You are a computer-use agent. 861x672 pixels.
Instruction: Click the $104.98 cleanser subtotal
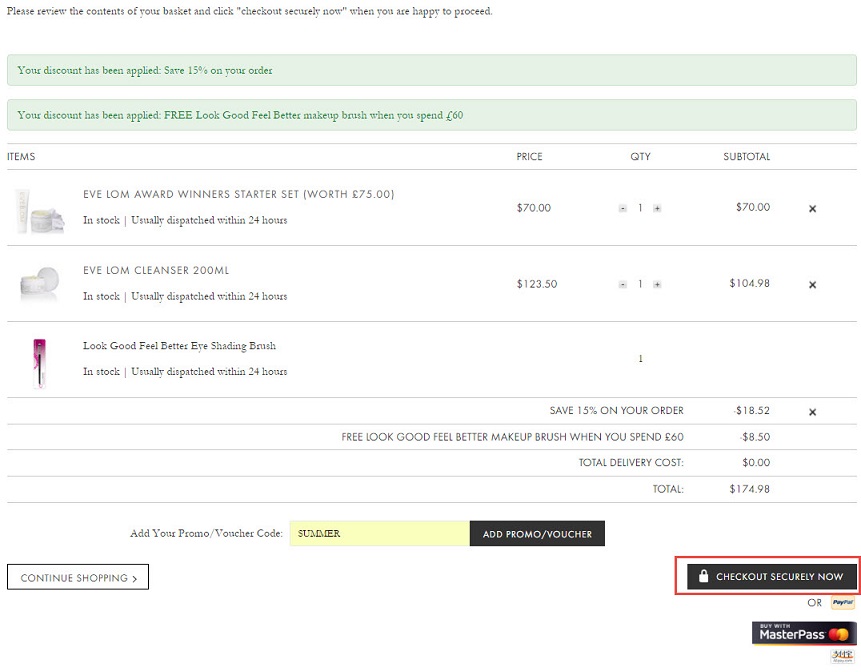coord(750,283)
